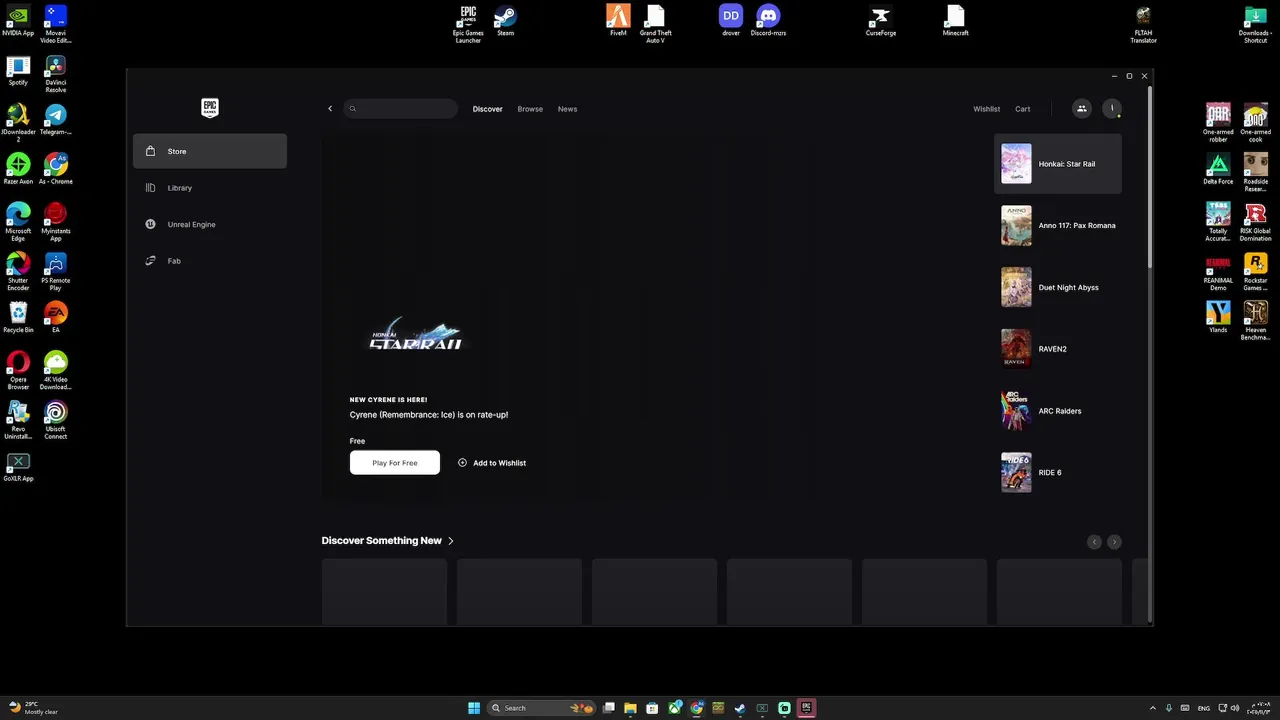
Task: Show next Discover Something New items
Action: click(1114, 542)
